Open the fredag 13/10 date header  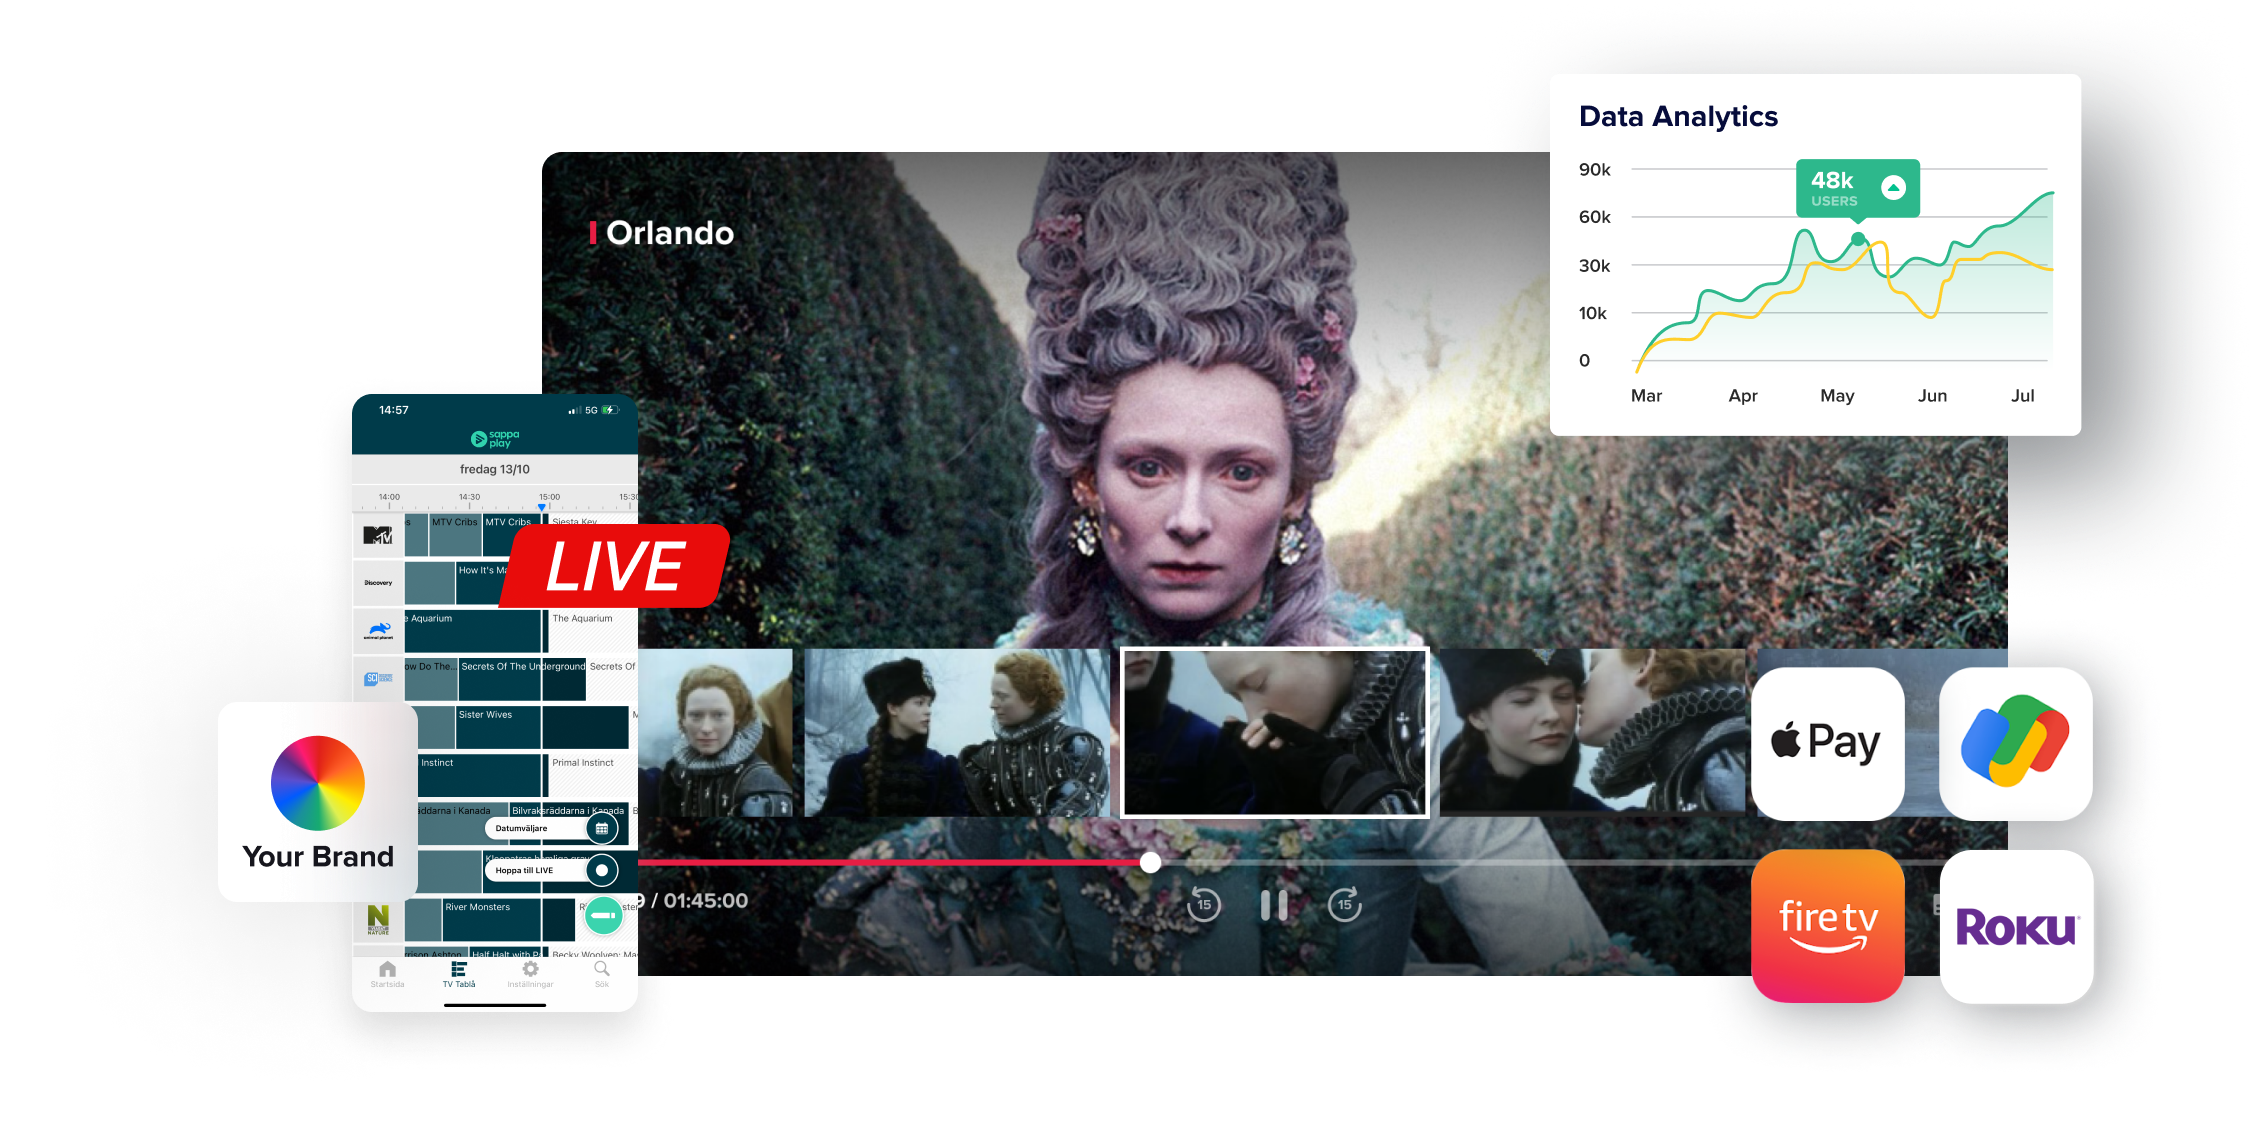click(495, 469)
